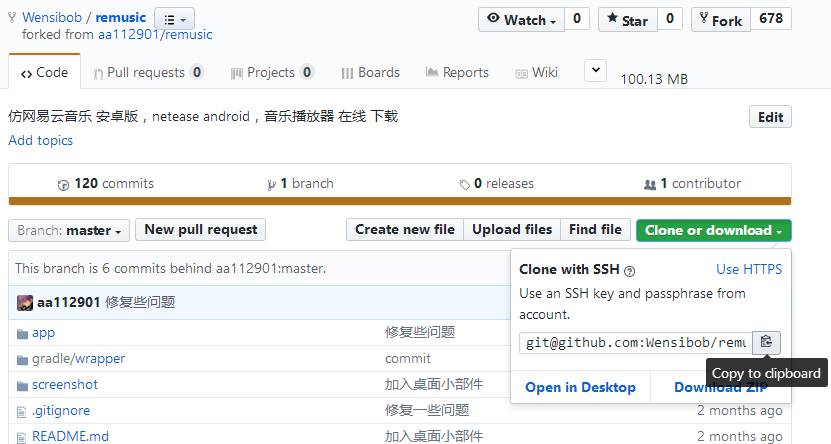831x444 pixels.
Task: View 1 contributor
Action: pos(692,184)
